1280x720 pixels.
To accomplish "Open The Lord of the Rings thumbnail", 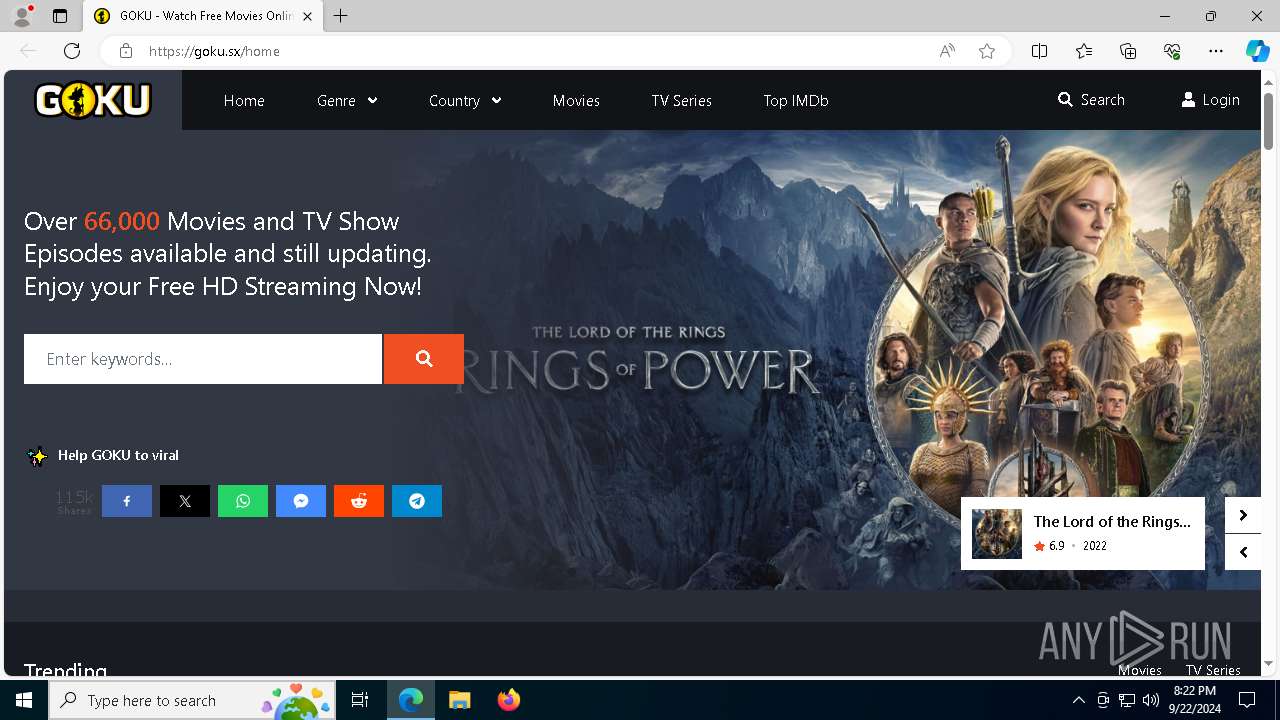I will point(997,534).
